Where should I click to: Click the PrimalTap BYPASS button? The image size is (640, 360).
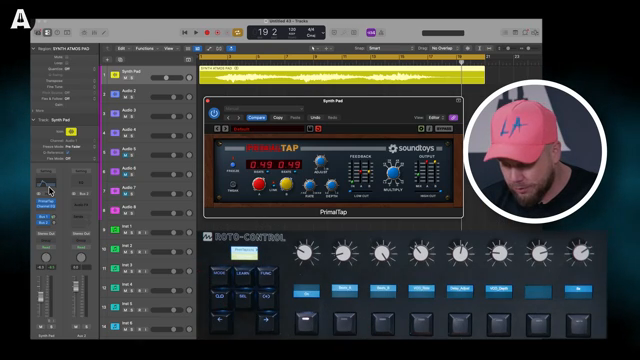pyautogui.click(x=444, y=129)
